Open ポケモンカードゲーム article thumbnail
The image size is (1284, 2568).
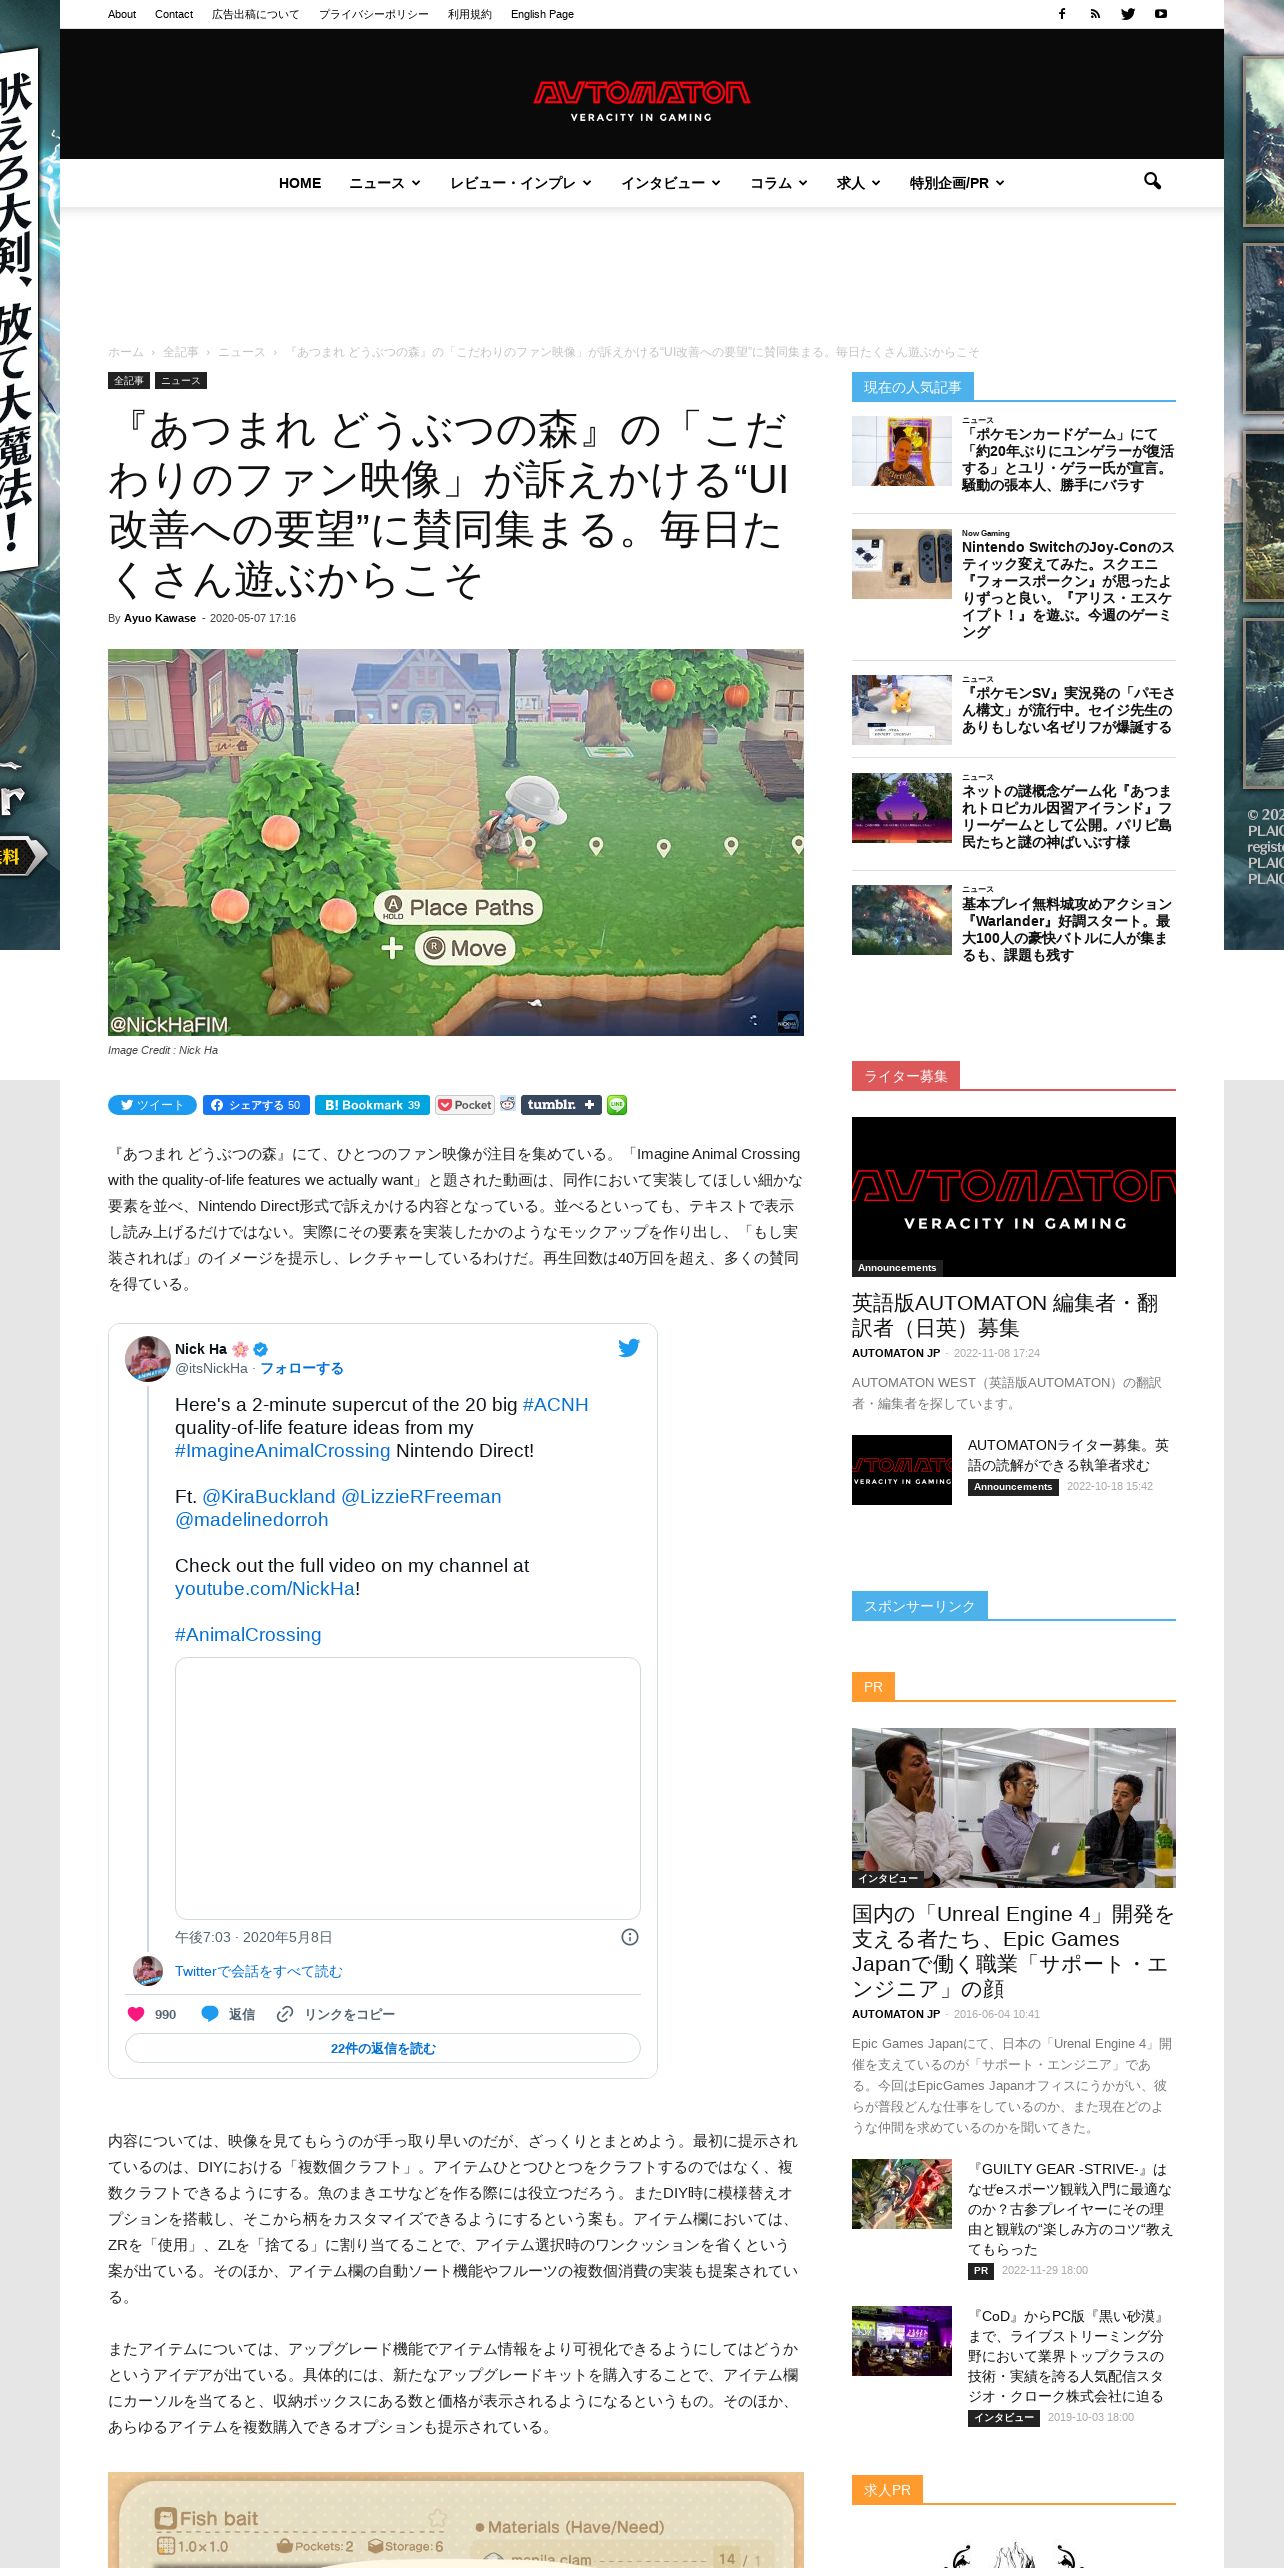point(902,451)
